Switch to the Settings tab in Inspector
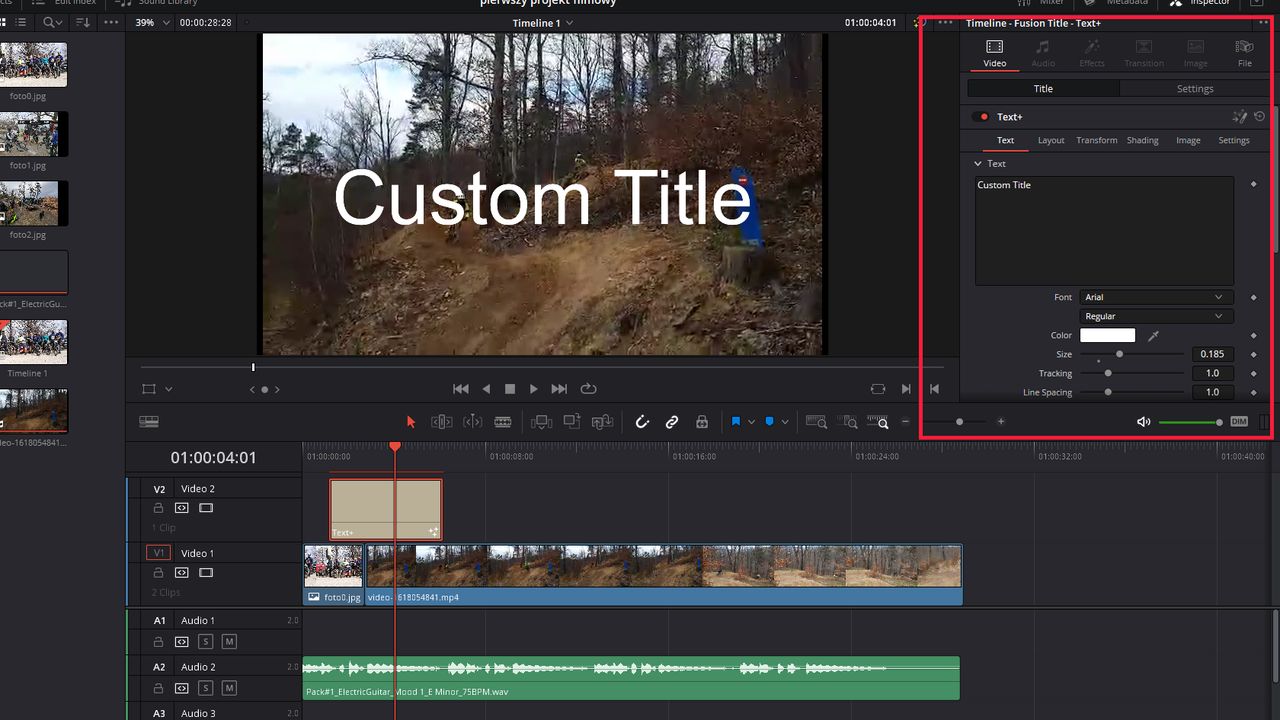1280x720 pixels. (x=1195, y=88)
